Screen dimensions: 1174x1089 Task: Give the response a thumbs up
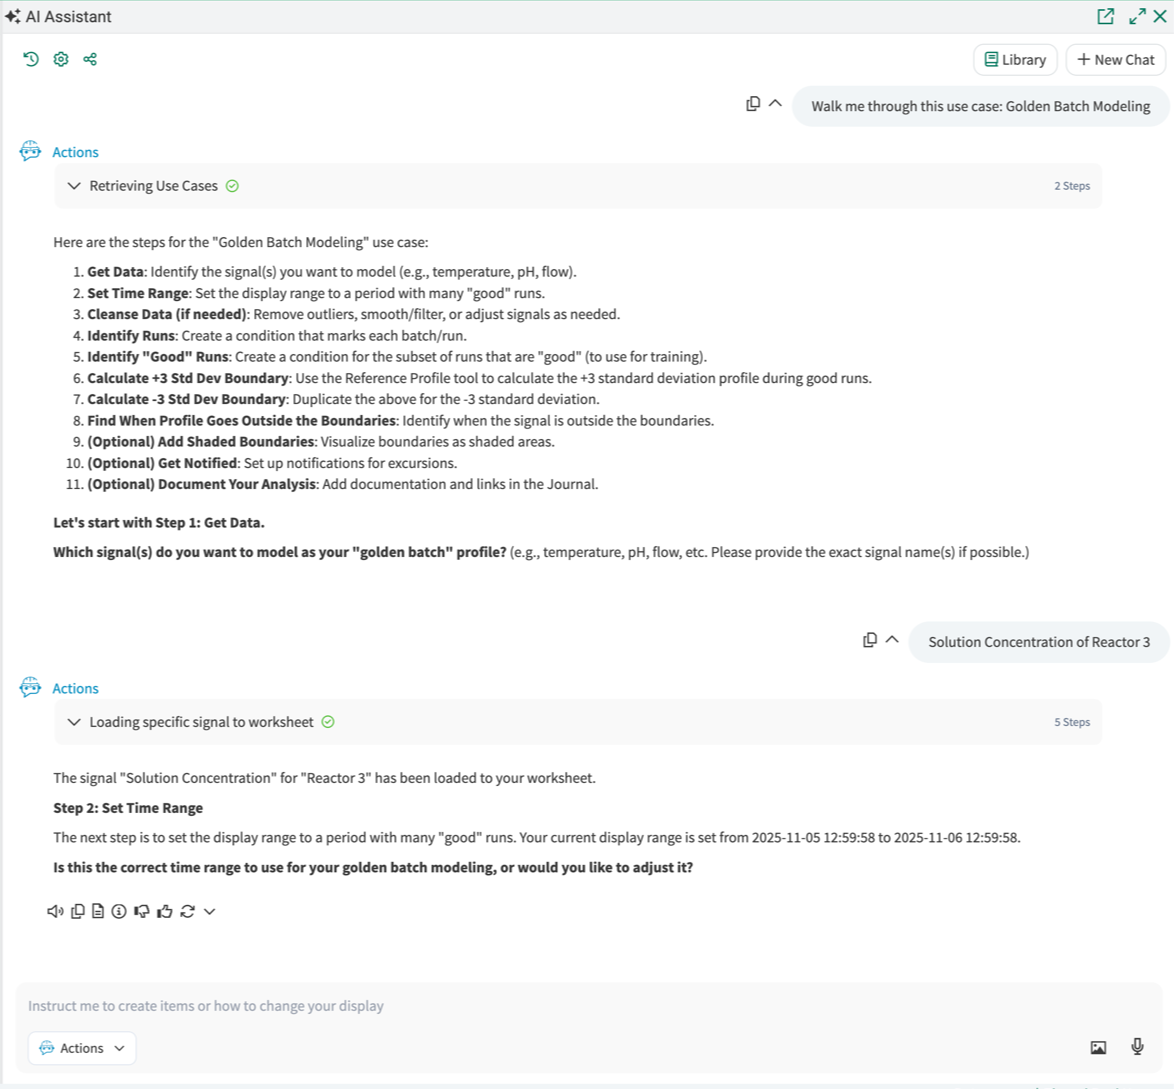165,911
